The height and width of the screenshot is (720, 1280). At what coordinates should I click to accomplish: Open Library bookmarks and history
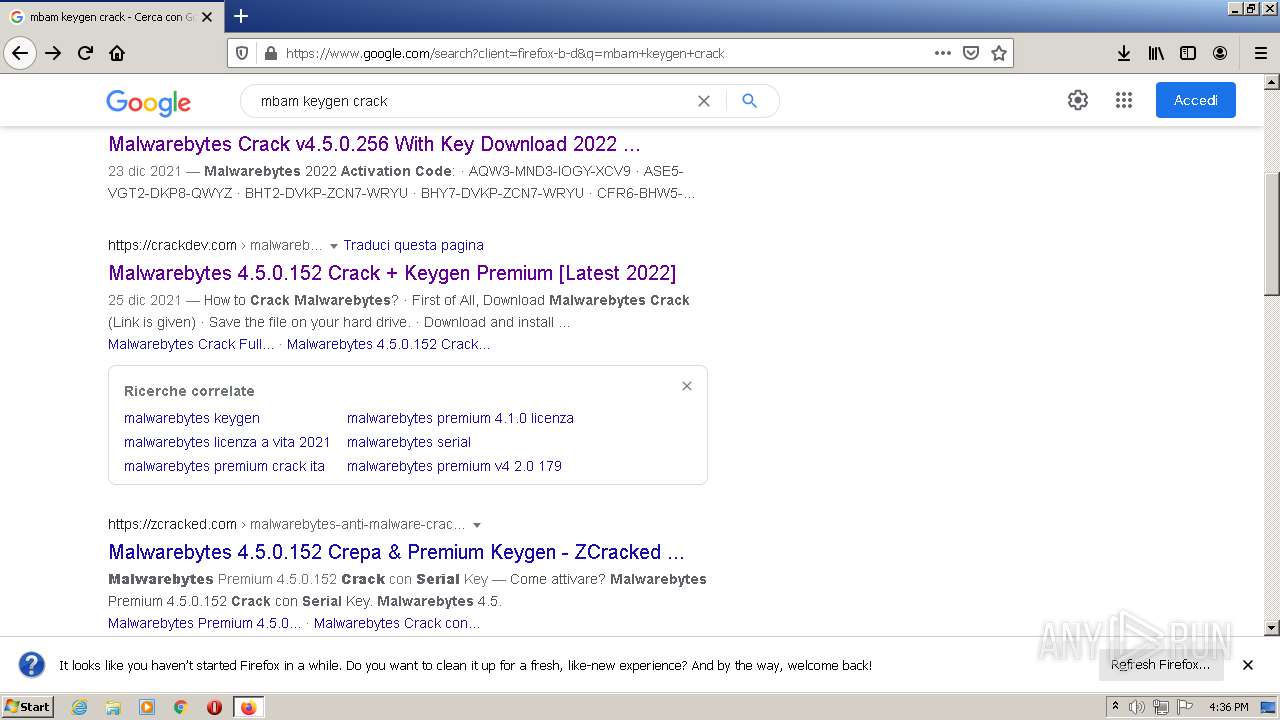point(1156,53)
